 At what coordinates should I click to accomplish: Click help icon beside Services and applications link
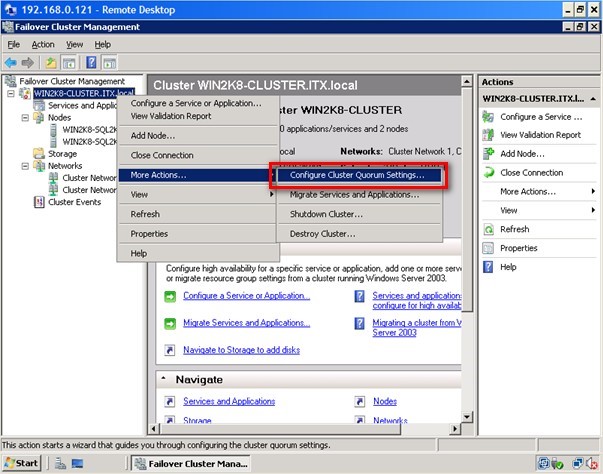click(359, 296)
